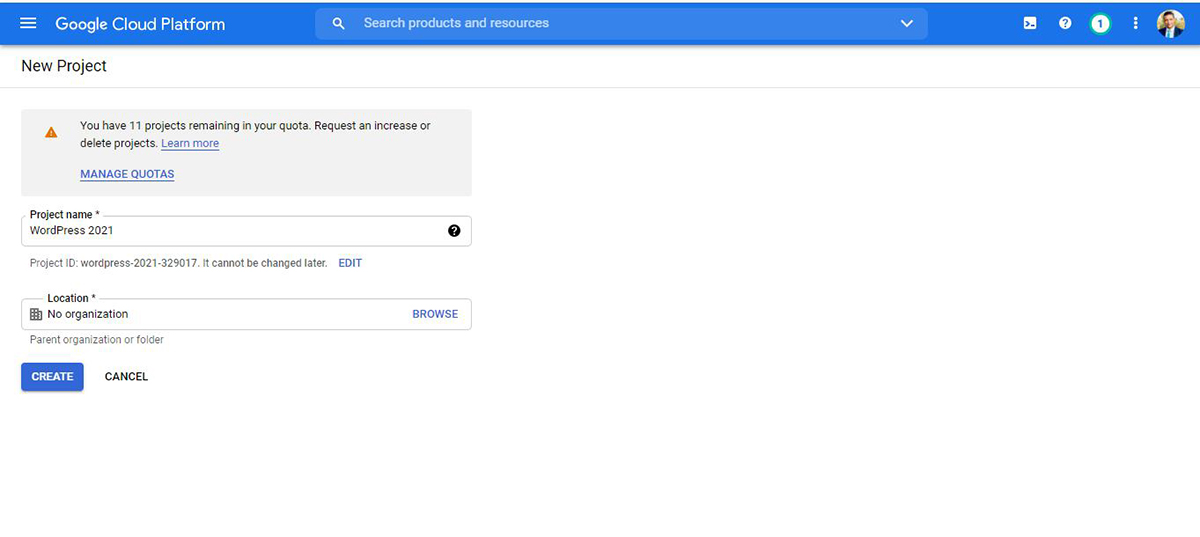1200x537 pixels.
Task: Click the organization building icon
Action: tap(36, 314)
